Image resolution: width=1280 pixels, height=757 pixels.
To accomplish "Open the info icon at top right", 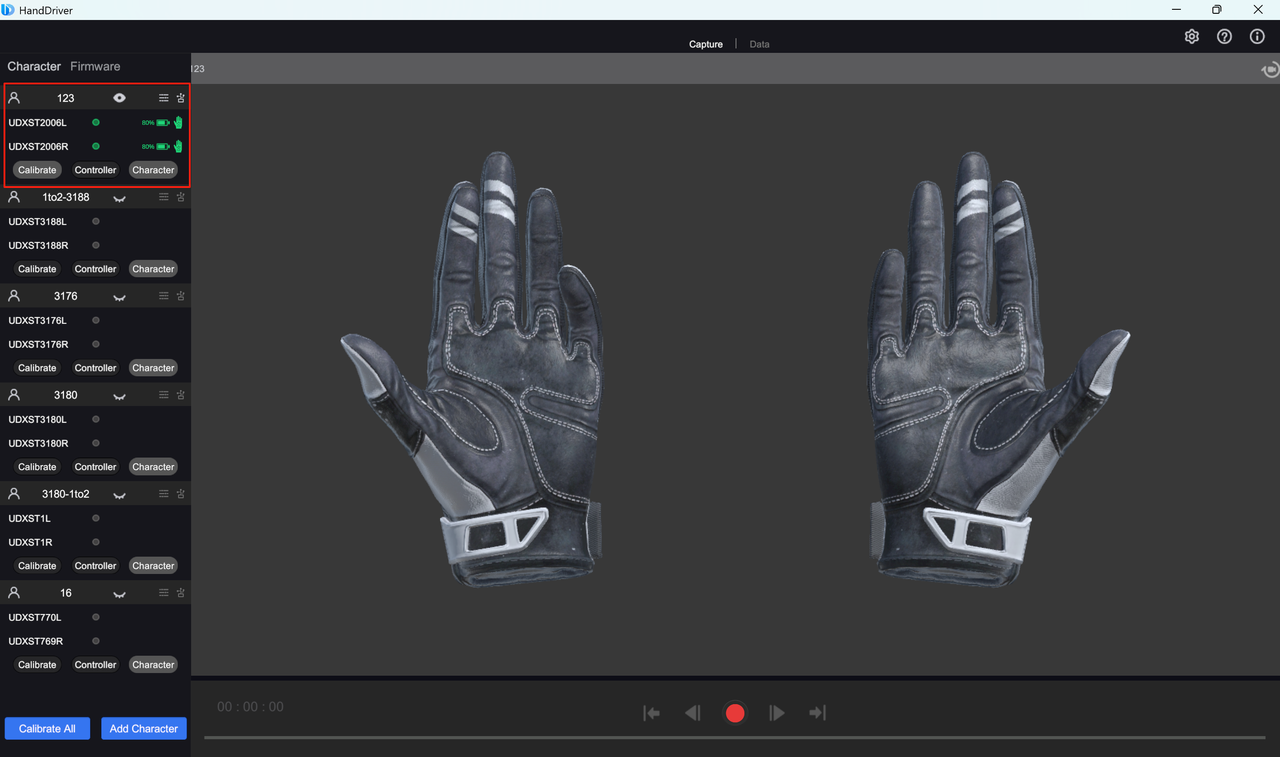I will 1257,37.
